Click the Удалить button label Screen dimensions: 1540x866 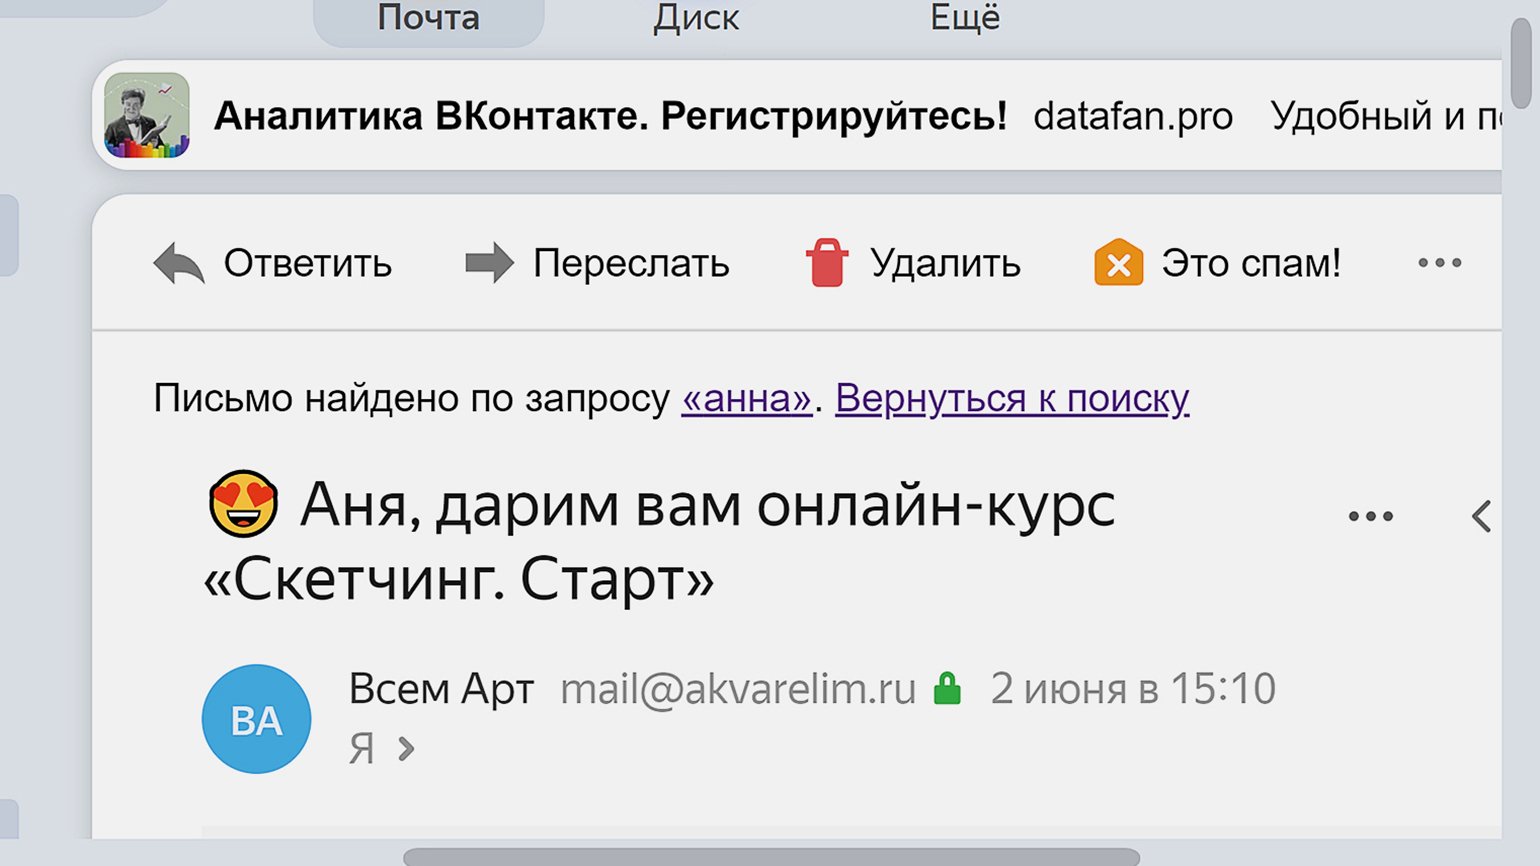point(945,263)
